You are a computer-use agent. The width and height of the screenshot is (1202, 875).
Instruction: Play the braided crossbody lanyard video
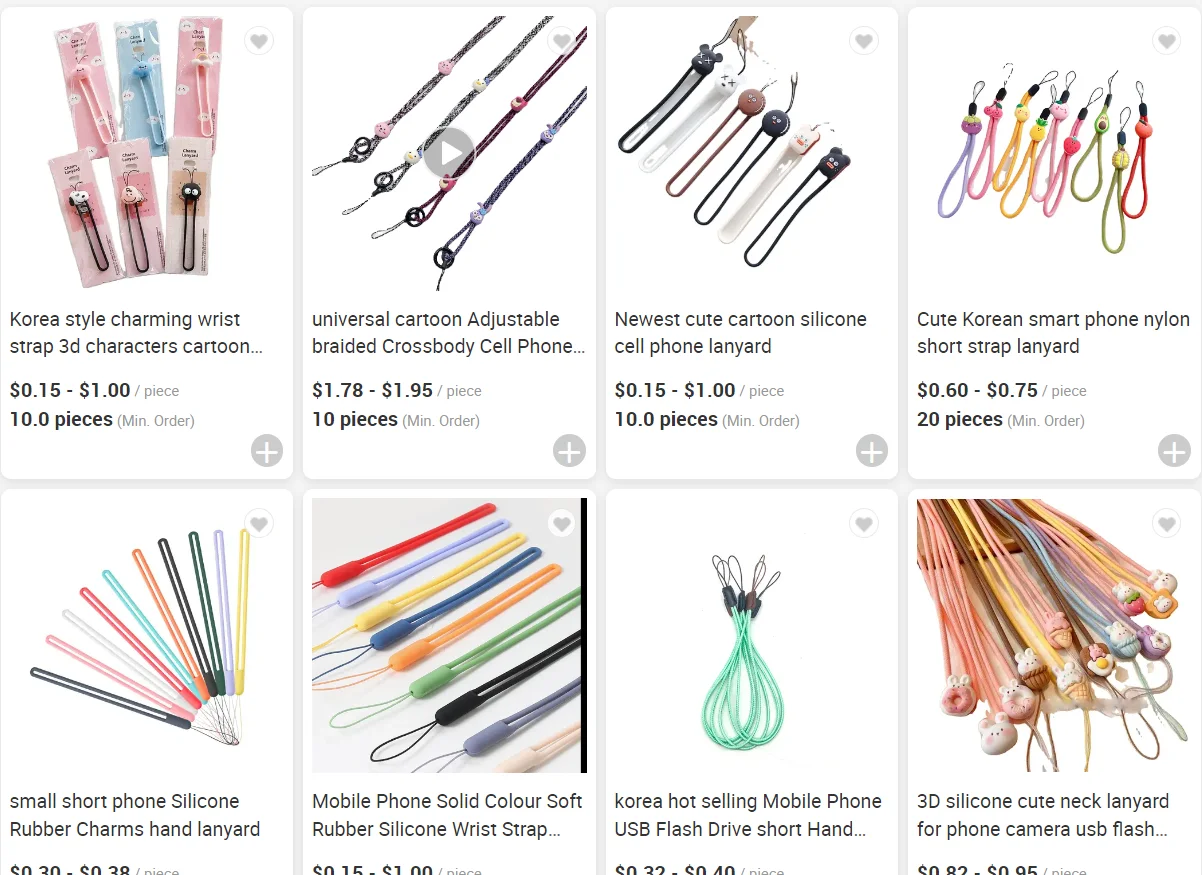pos(449,153)
